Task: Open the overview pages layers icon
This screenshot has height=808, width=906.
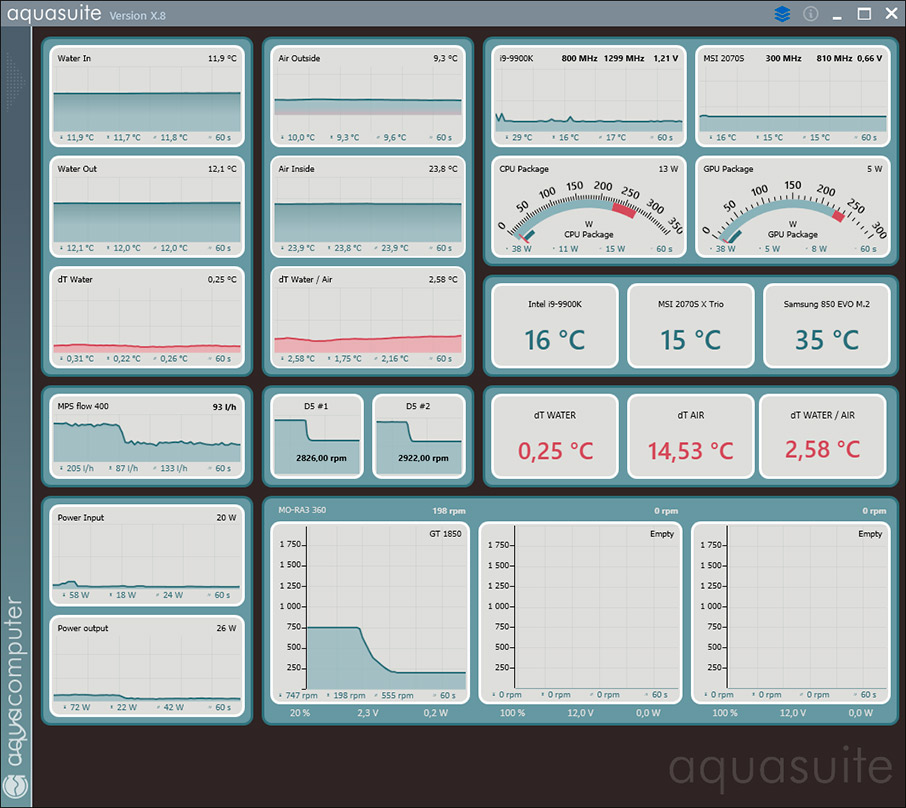Action: click(x=782, y=14)
